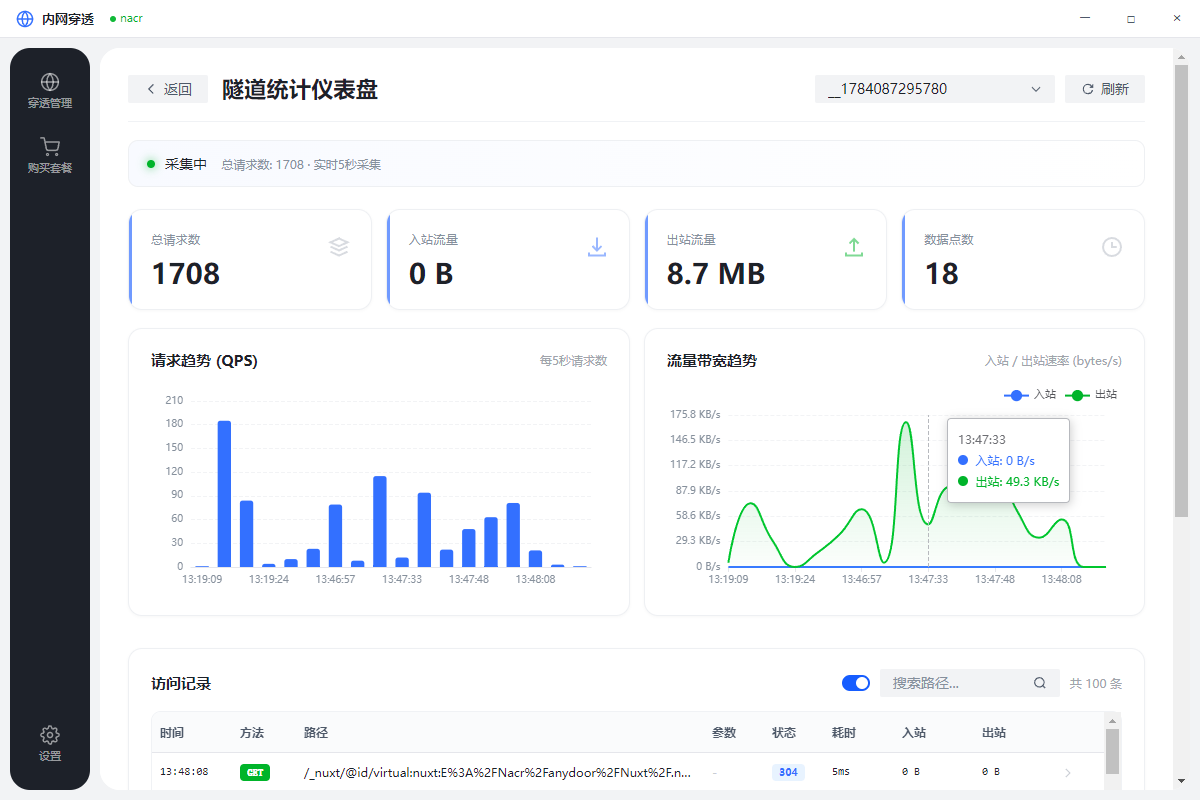Click the 18 data points value
The height and width of the screenshot is (800, 1200).
tap(941, 273)
